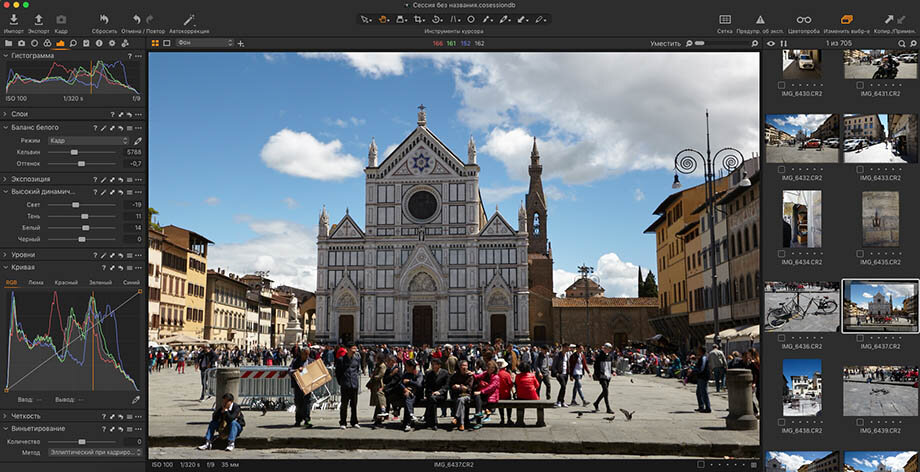Select the IMG_6439.CR2 thumbnail
This screenshot has width=920, height=472.
coord(880,390)
